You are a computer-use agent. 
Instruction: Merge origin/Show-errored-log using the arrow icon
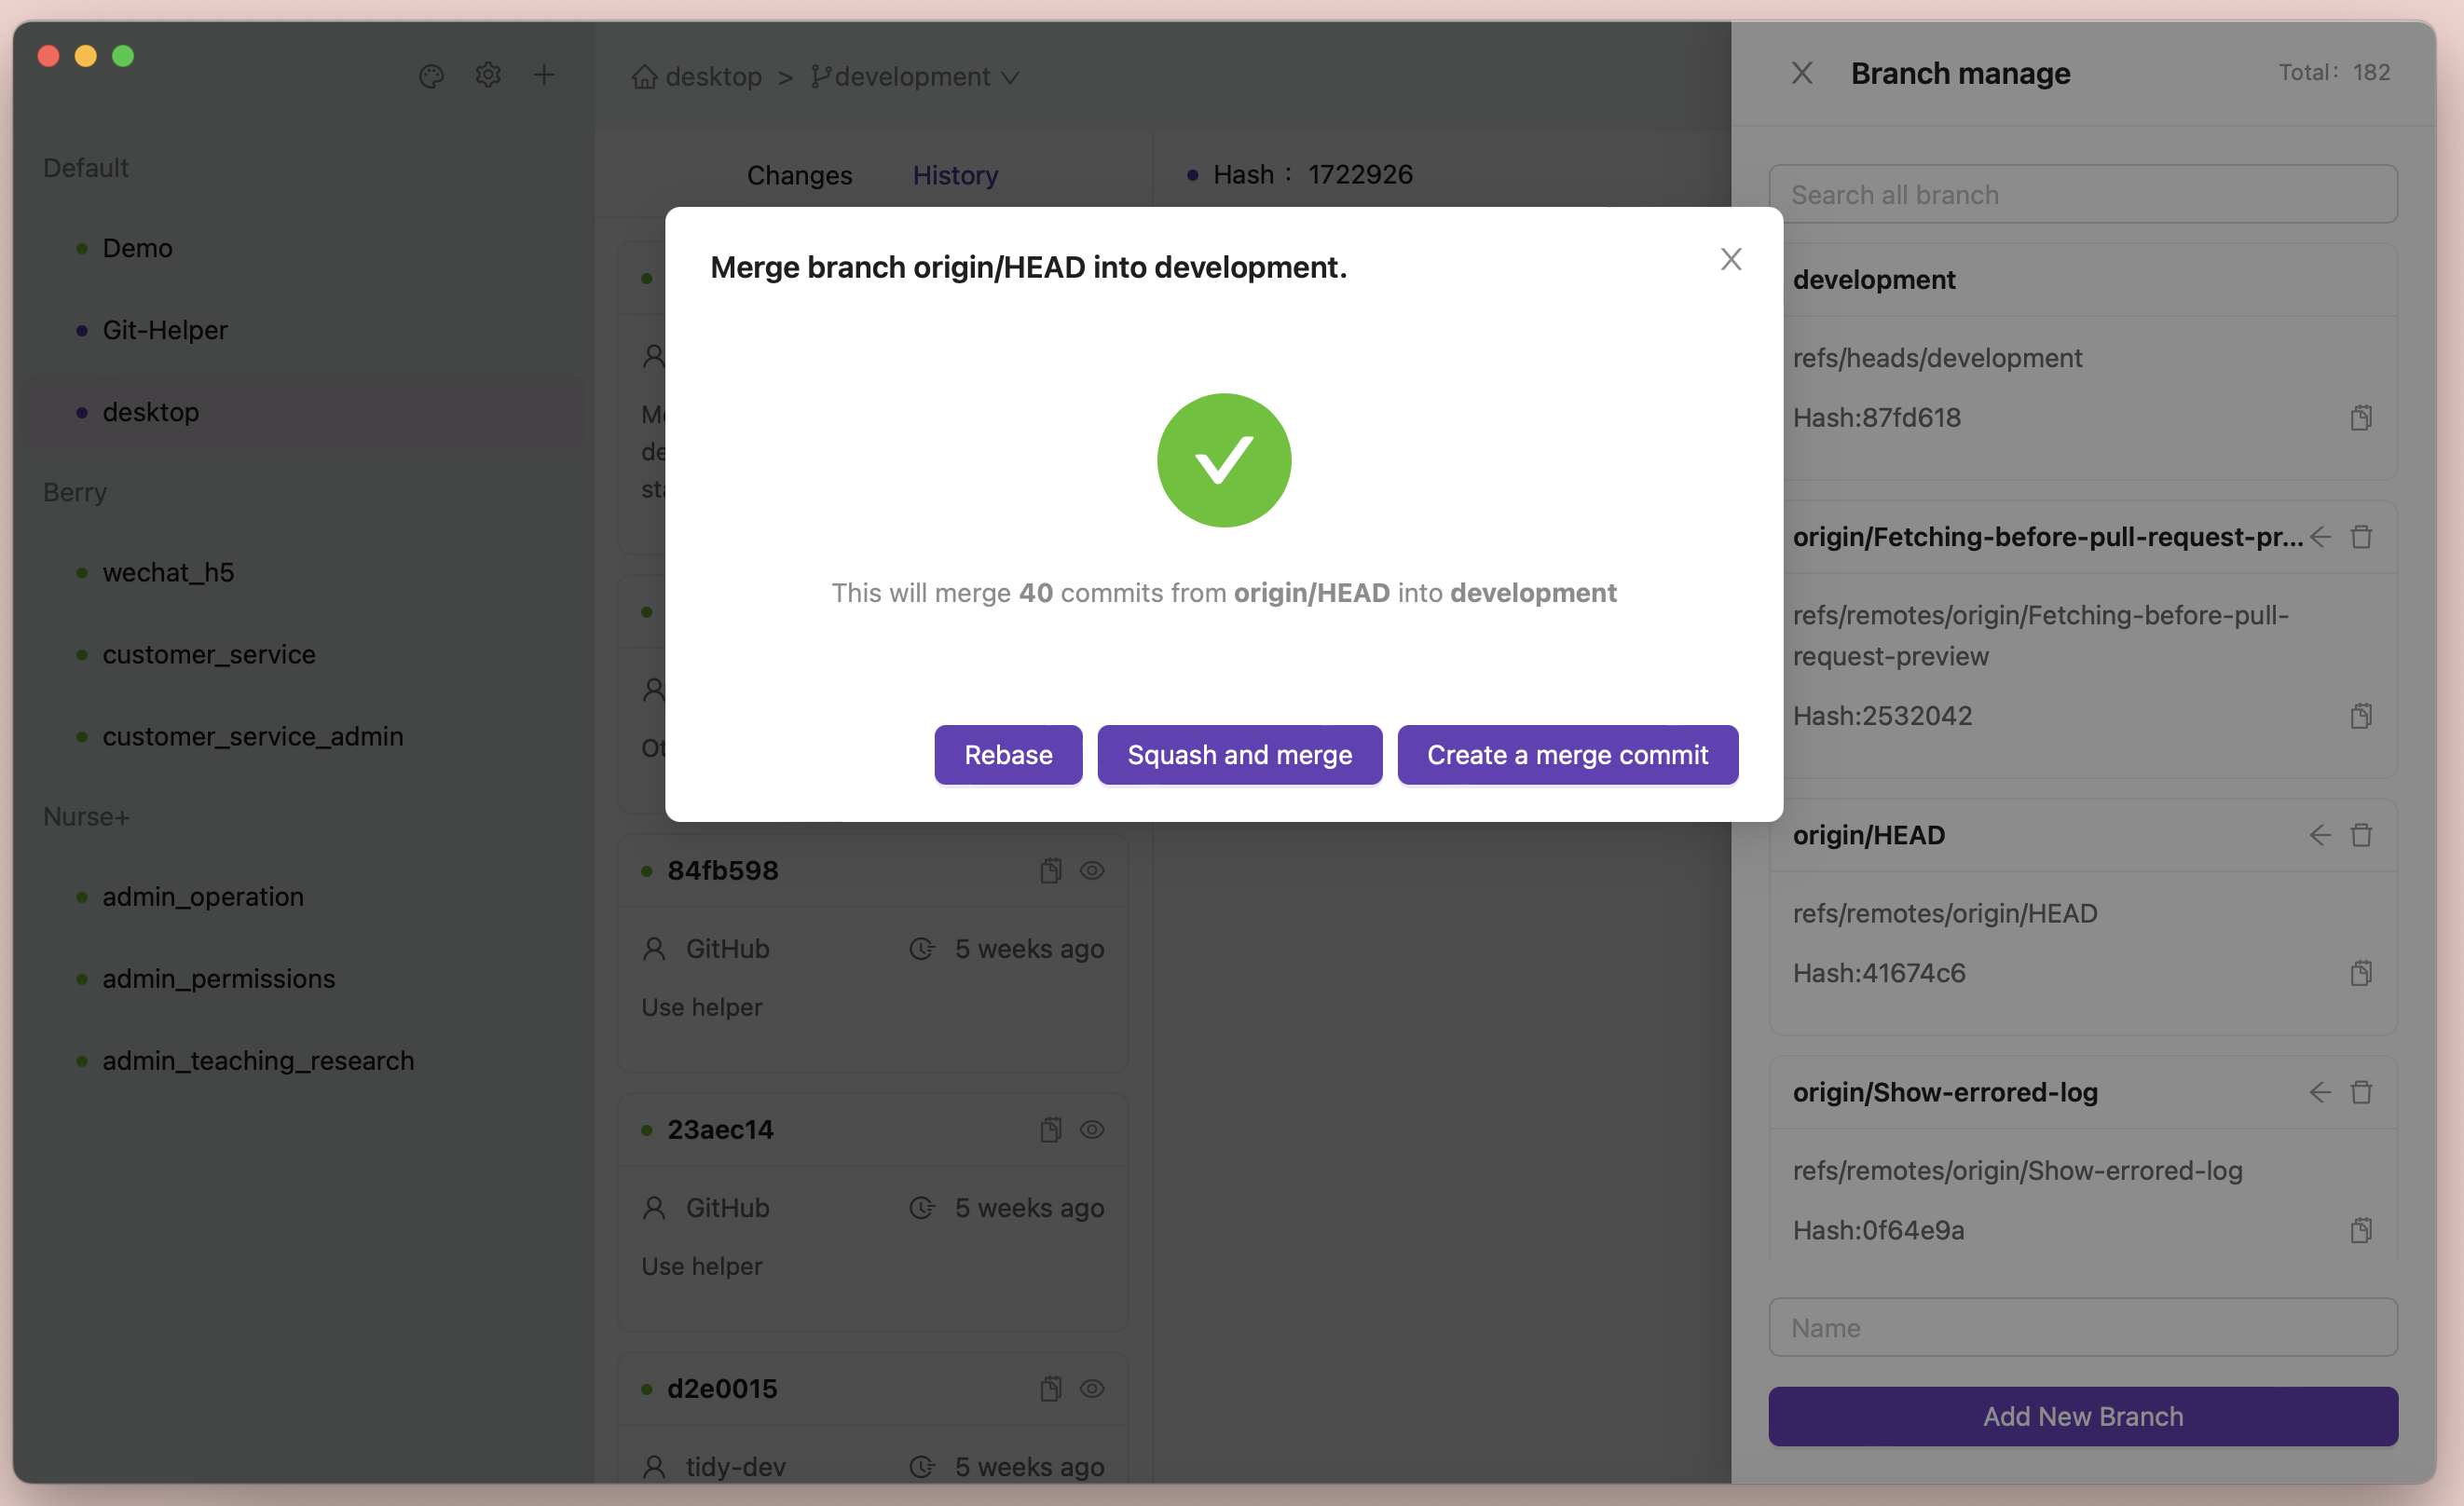[2320, 1092]
